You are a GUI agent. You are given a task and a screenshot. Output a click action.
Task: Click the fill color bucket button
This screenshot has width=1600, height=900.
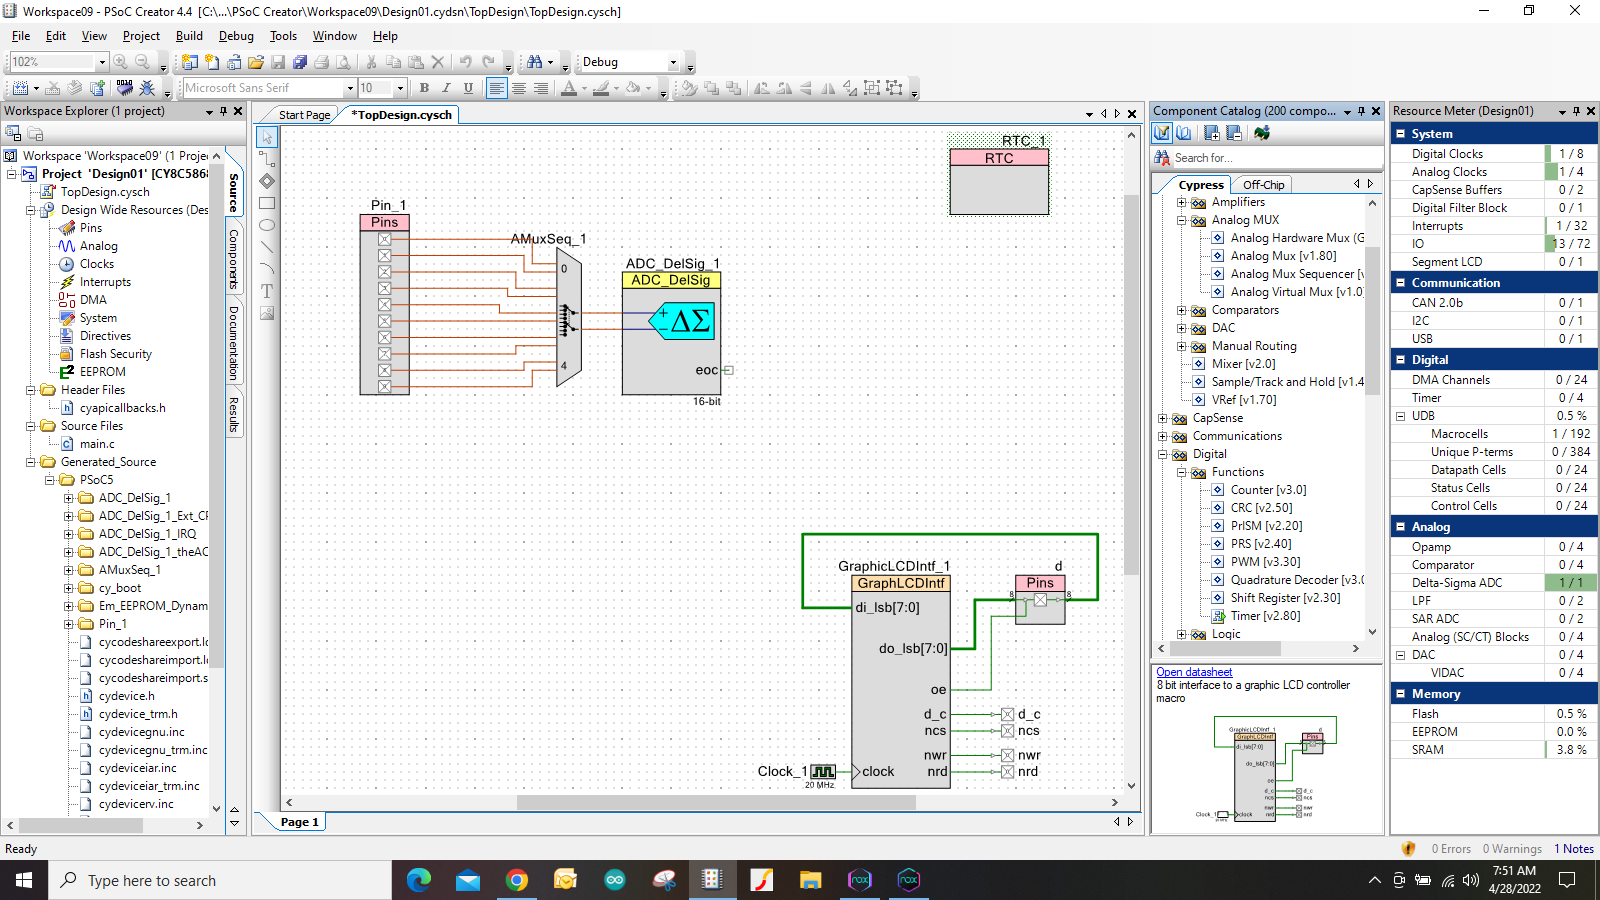[633, 88]
